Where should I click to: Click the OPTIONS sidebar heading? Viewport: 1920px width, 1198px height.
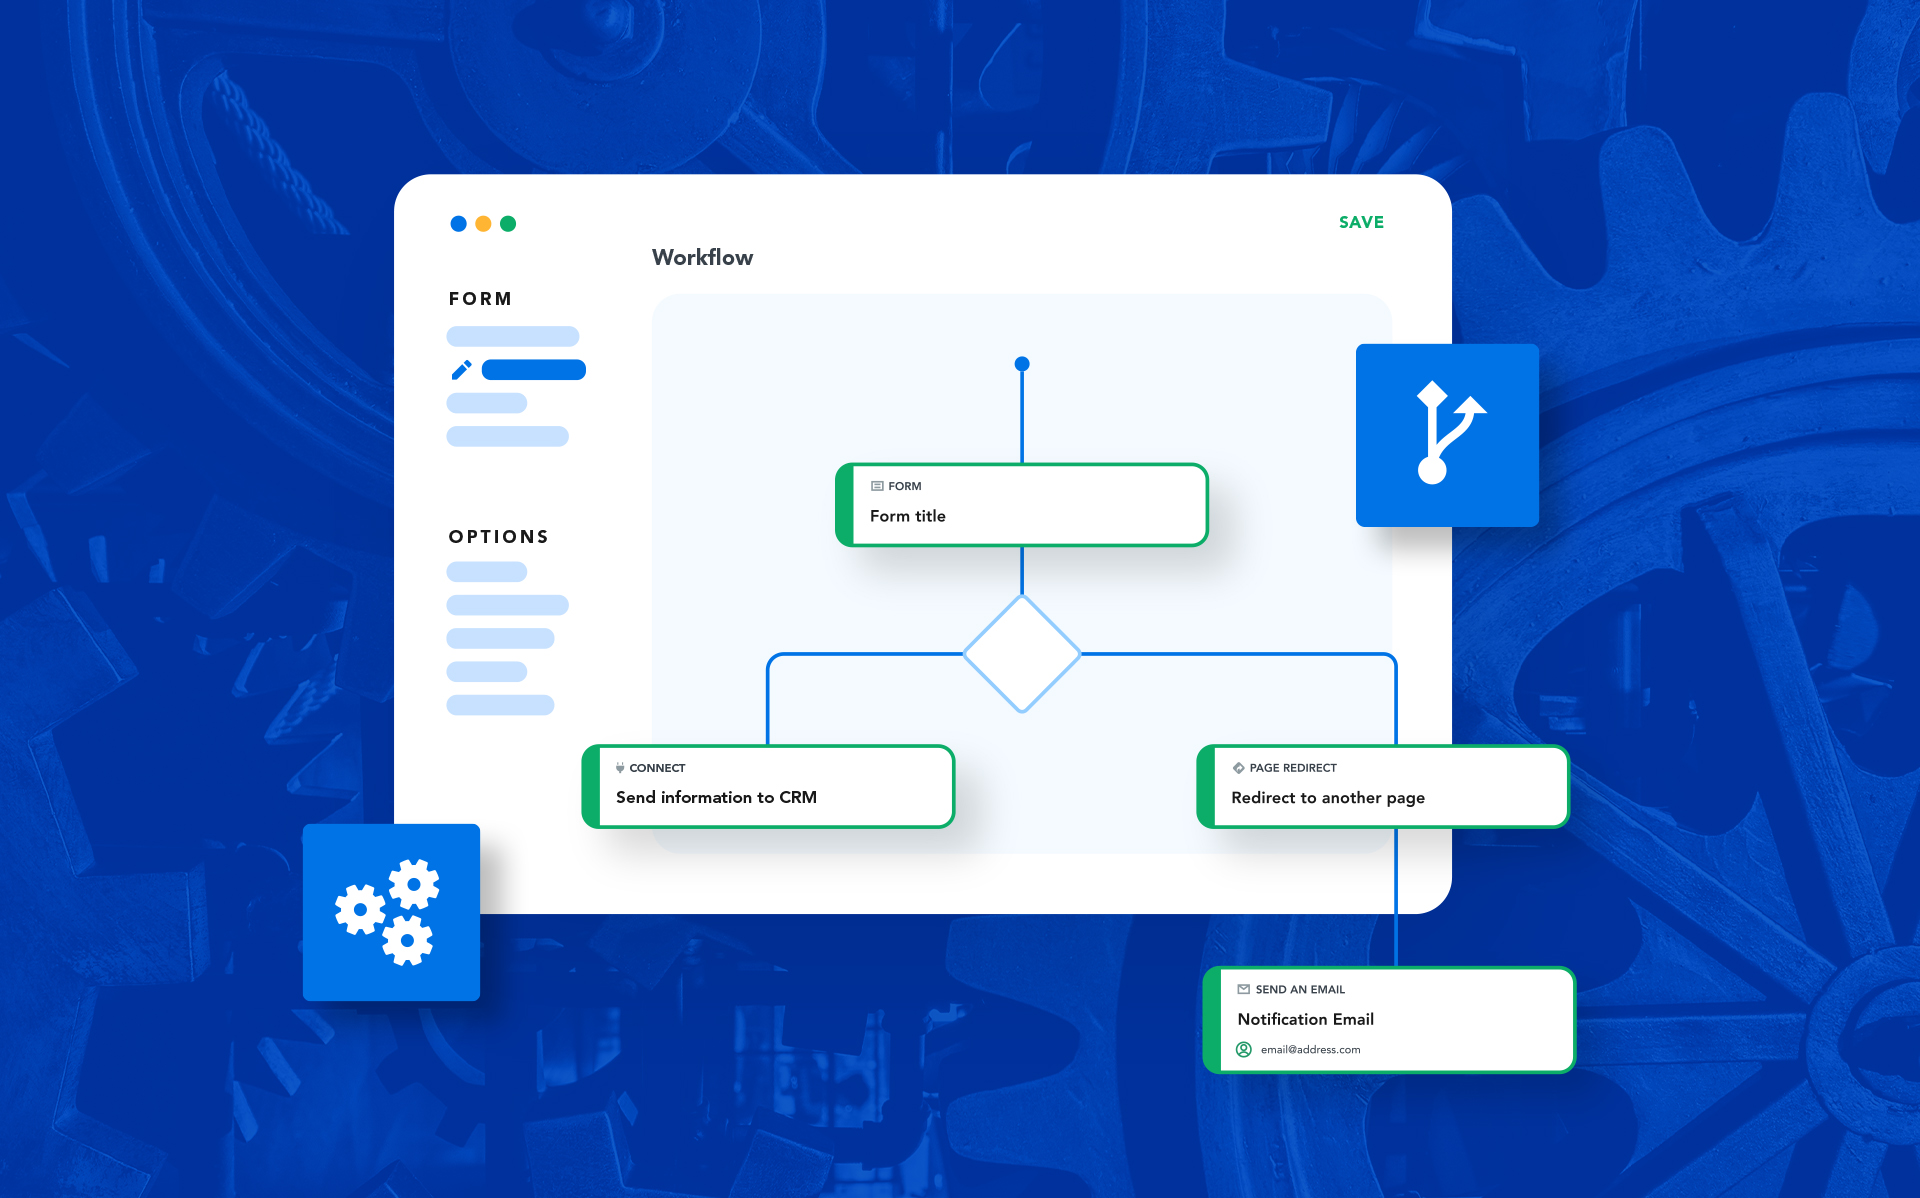point(499,537)
